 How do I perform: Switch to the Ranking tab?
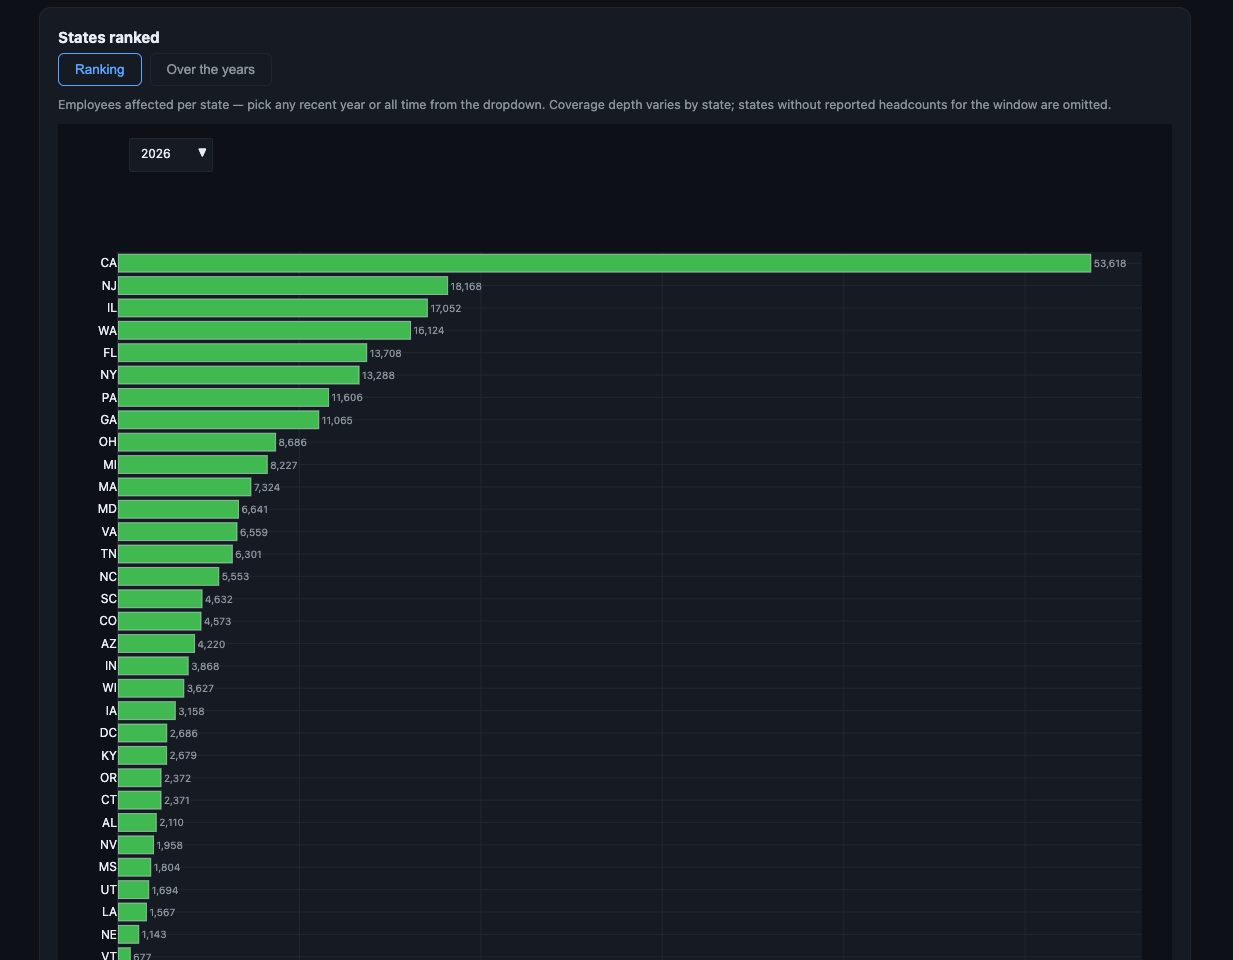[100, 70]
